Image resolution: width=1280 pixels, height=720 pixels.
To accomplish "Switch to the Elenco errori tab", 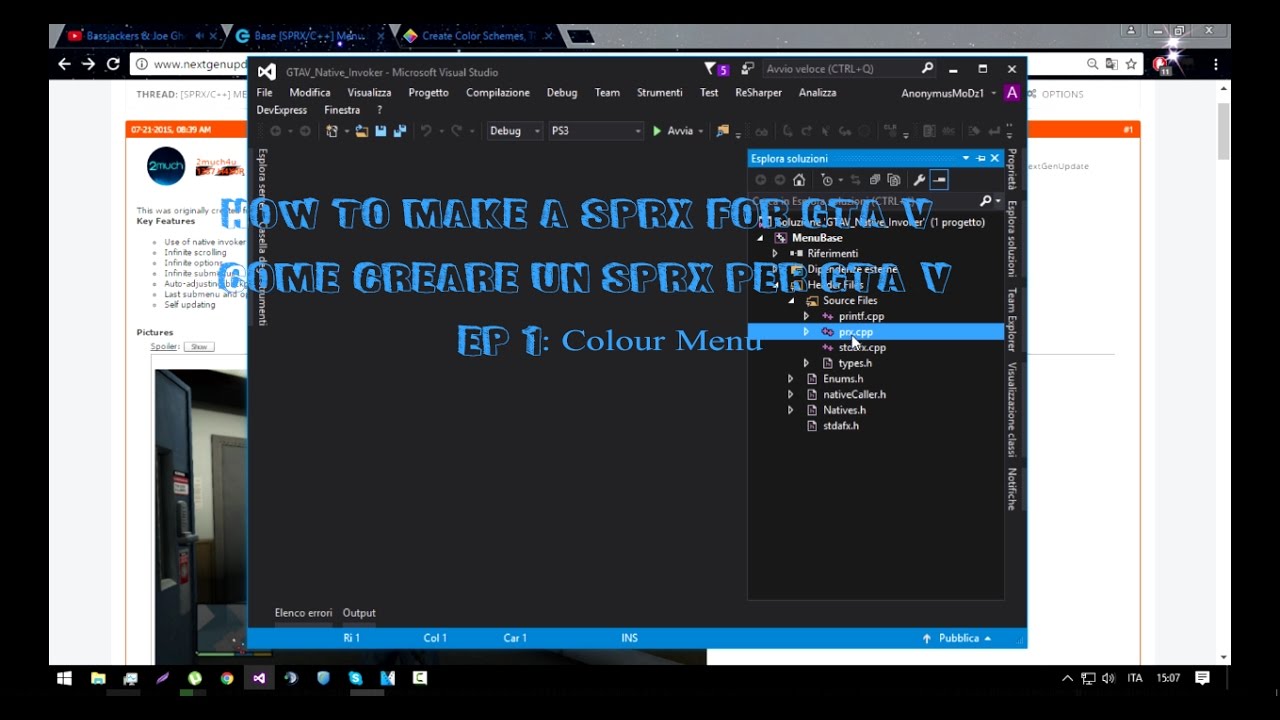I will (x=303, y=613).
